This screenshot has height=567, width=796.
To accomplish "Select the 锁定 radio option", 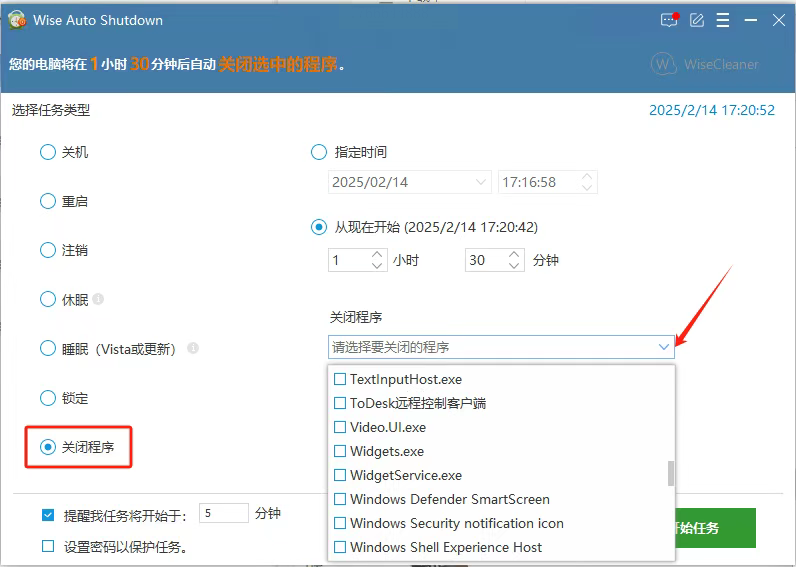I will coord(48,398).
